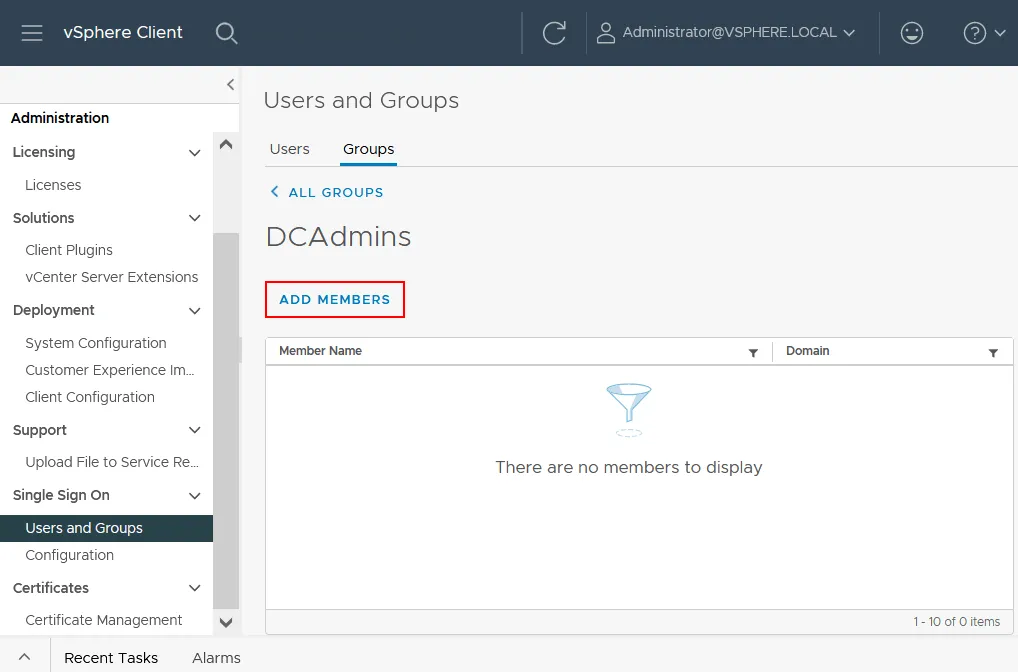Expand the bottom Recent Tasks panel
The image size is (1018, 672).
coord(24,657)
